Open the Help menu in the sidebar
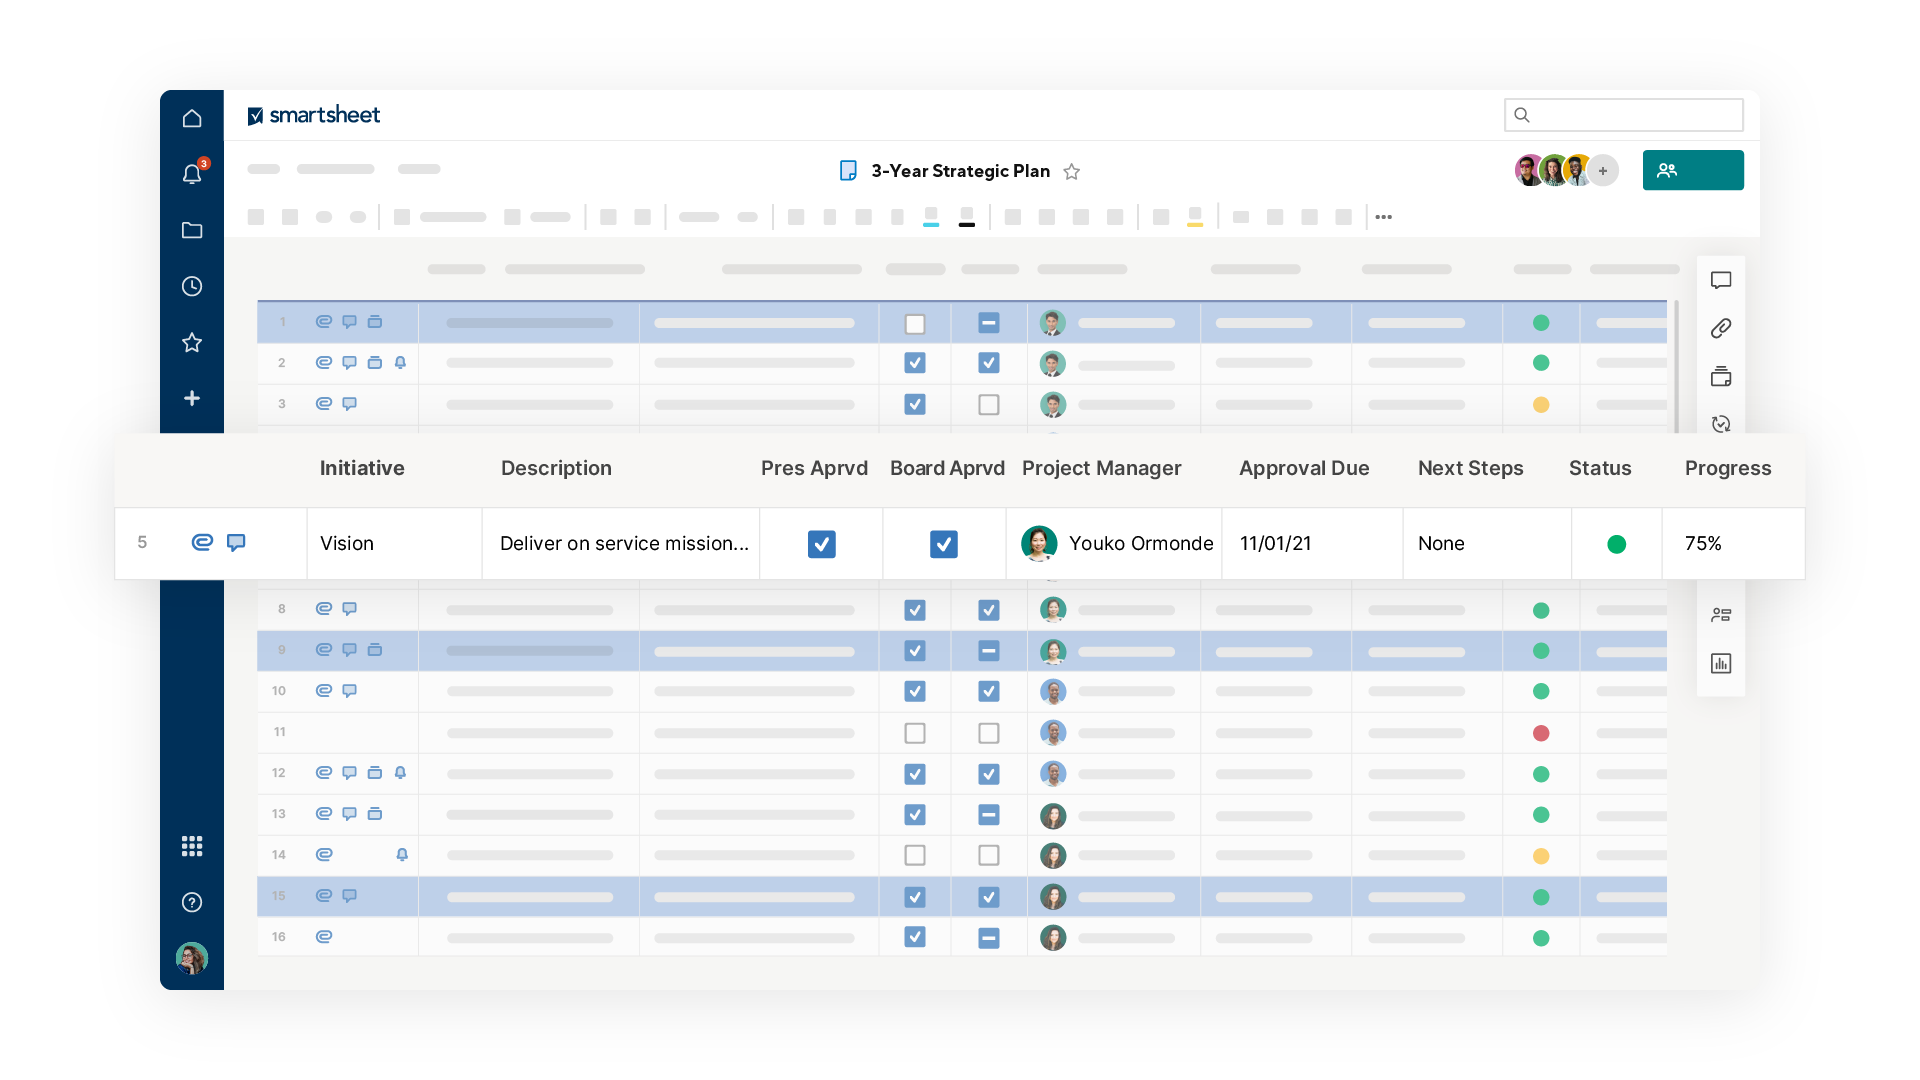Screen dimensions: 1920x1080 (192, 902)
